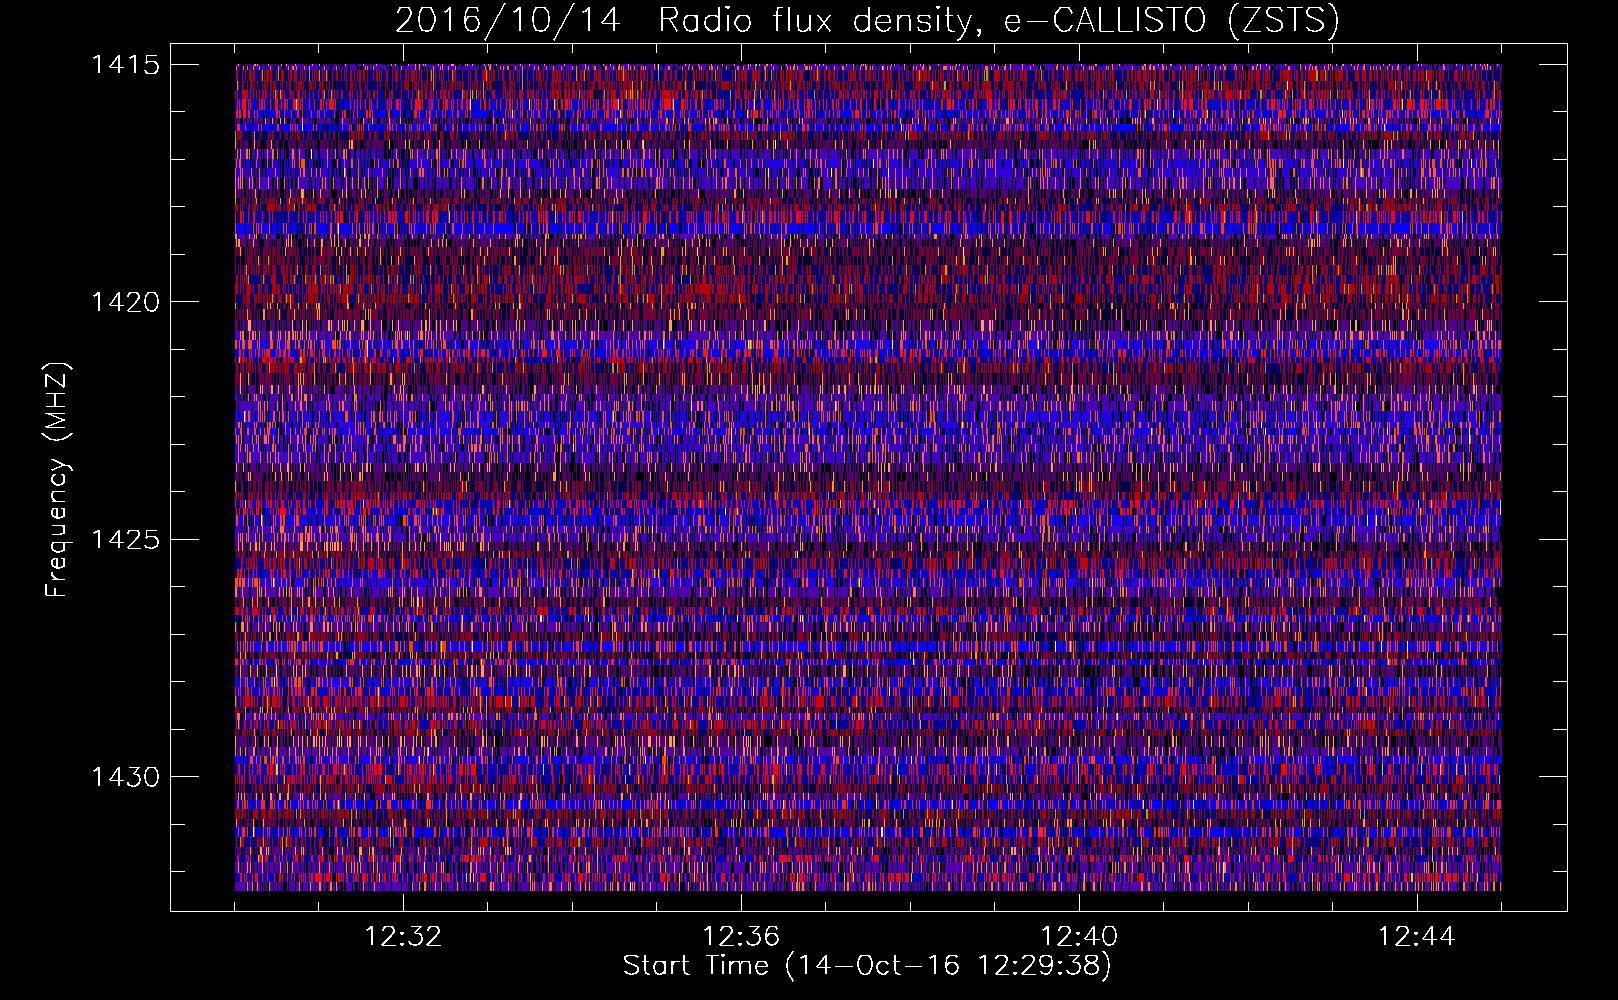Image resolution: width=1618 pixels, height=1000 pixels.
Task: Click the date '2016/10/14' in the title
Action: tap(508, 21)
